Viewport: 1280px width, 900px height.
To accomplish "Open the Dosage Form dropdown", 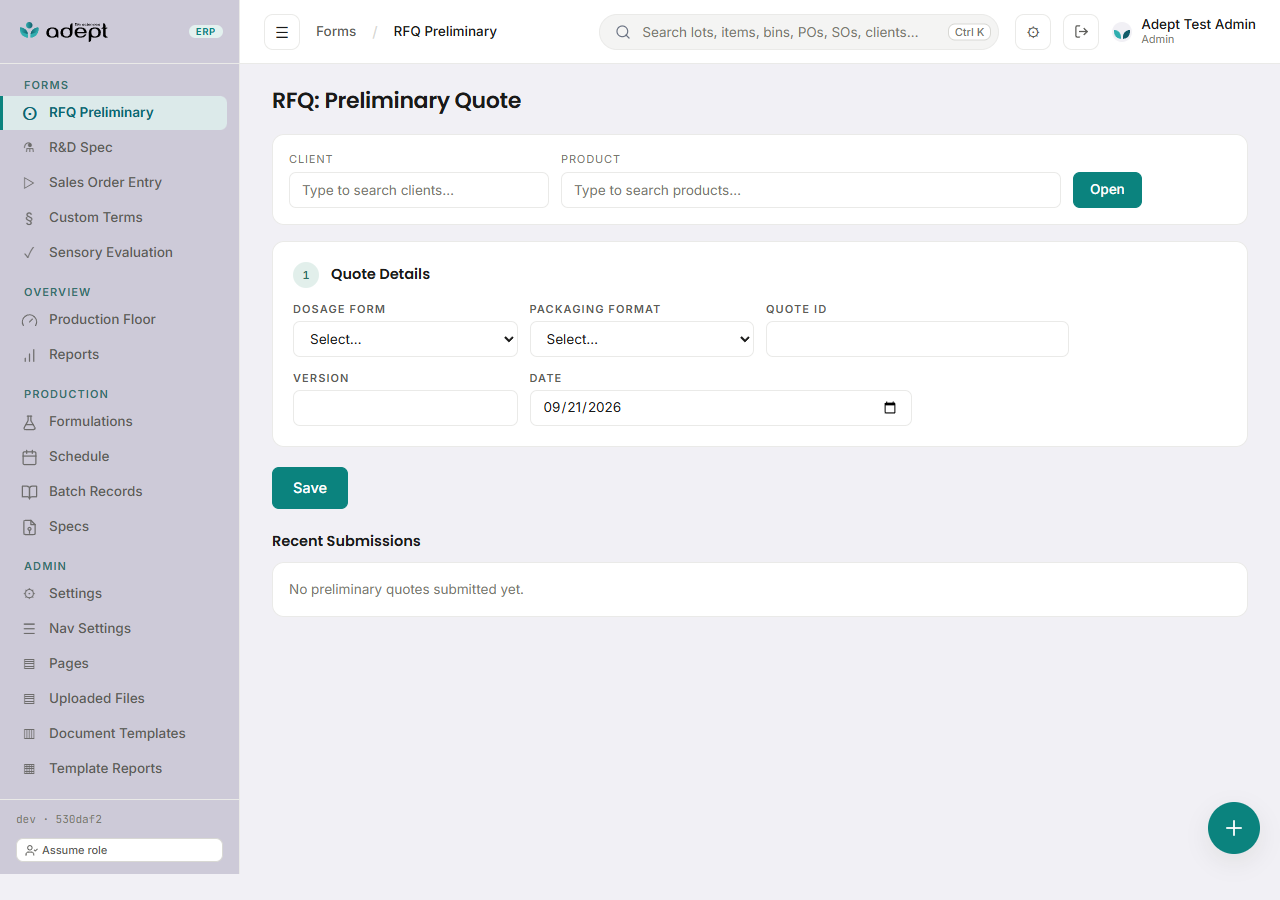I will tap(405, 339).
